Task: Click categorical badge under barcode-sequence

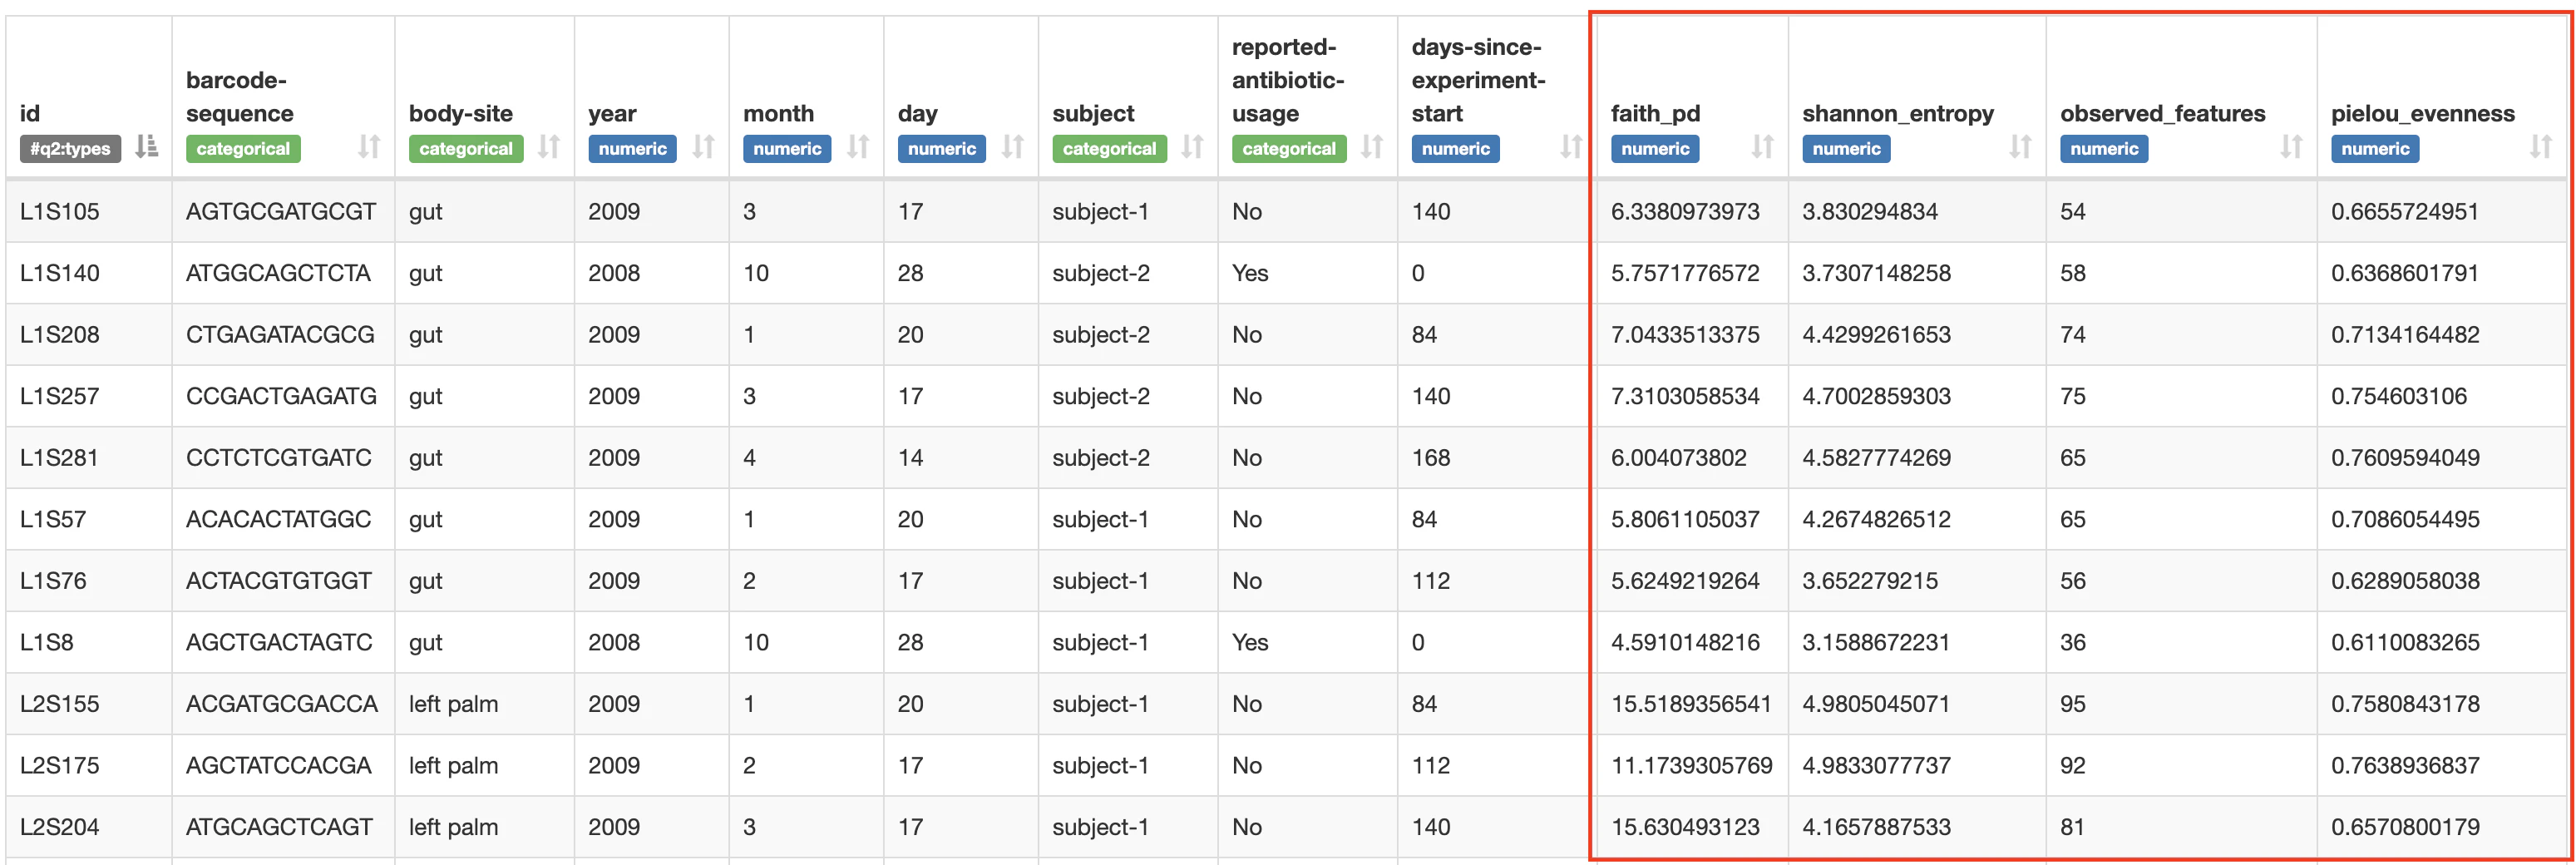Action: [243, 149]
